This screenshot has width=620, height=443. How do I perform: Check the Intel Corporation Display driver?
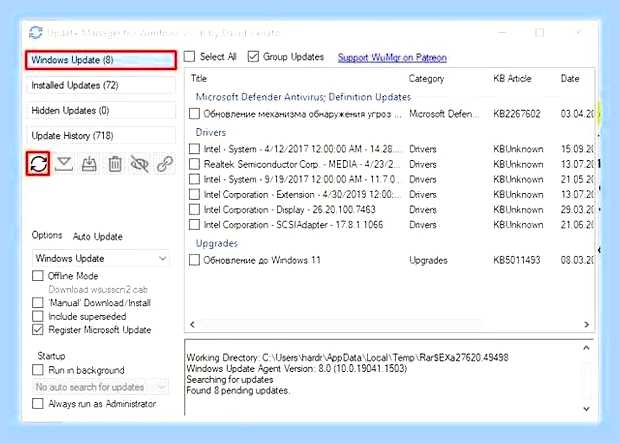[x=194, y=210]
